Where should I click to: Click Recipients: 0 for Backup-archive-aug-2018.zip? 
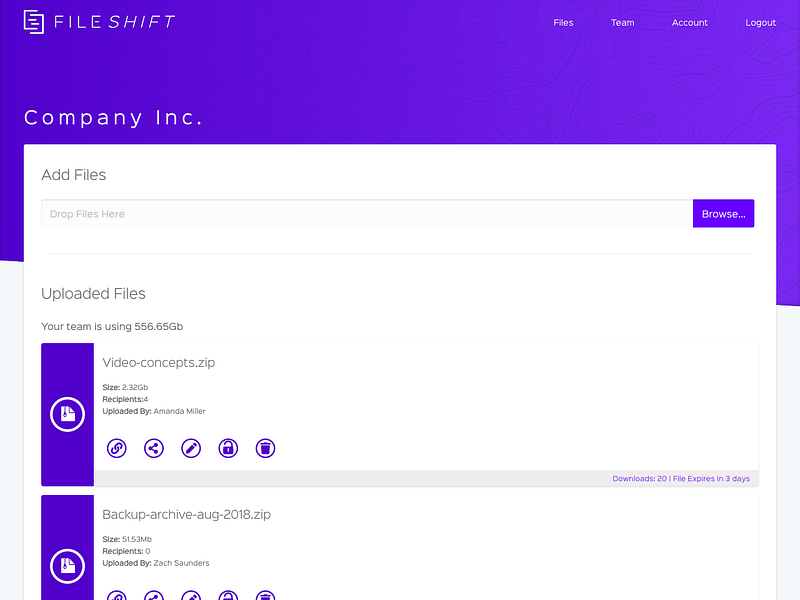(x=126, y=552)
